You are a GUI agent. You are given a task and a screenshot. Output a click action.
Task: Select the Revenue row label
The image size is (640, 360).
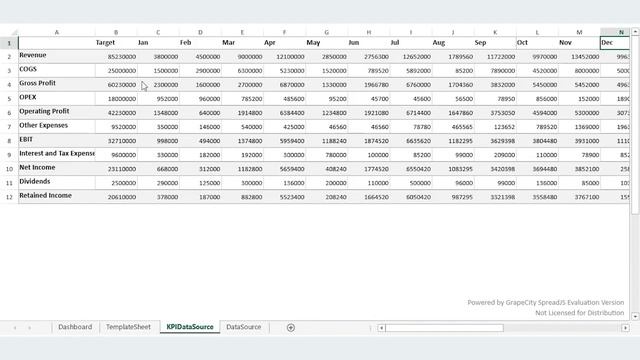tap(57, 56)
